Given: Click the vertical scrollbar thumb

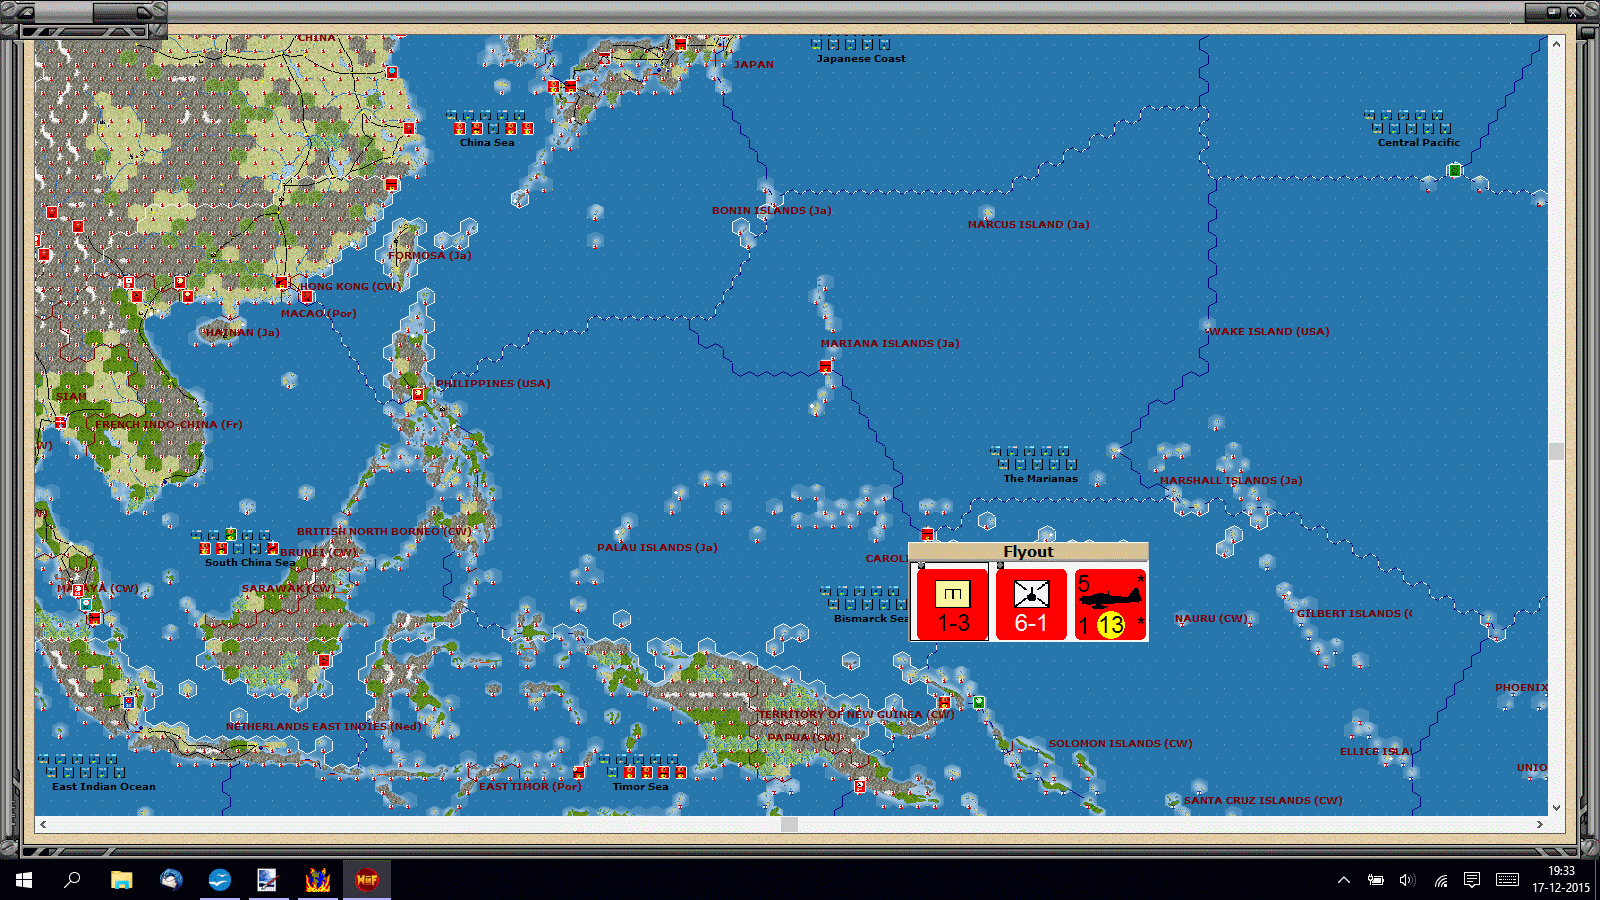Looking at the screenshot, I should [1556, 451].
